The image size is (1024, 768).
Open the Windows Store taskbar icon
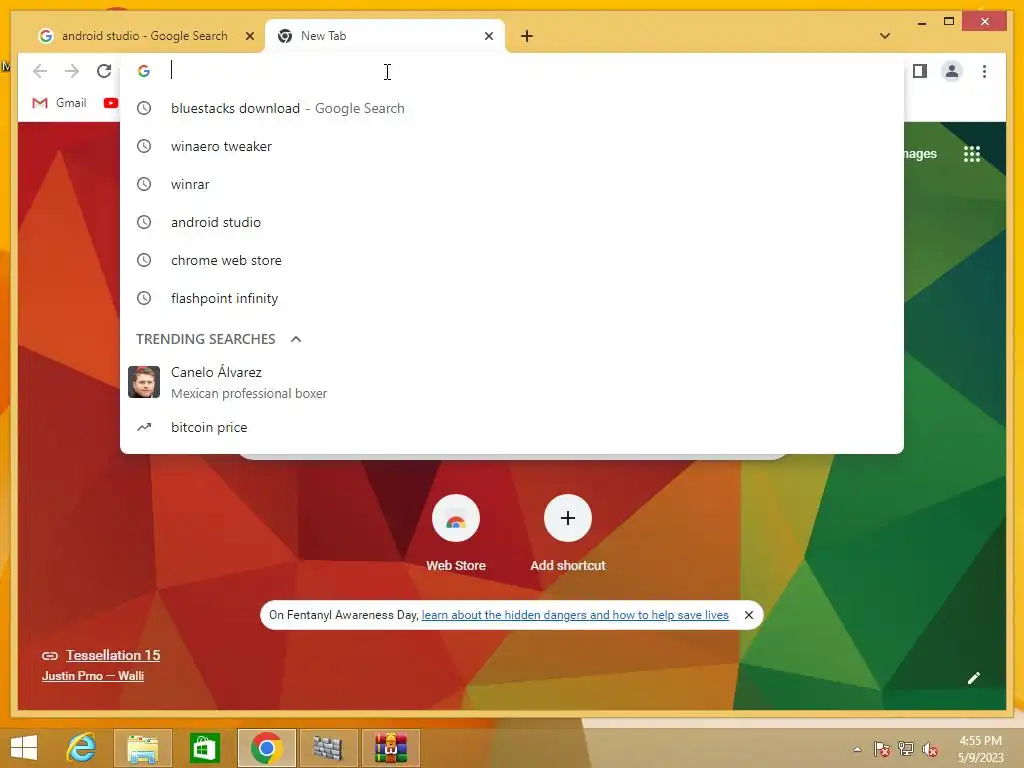click(204, 748)
